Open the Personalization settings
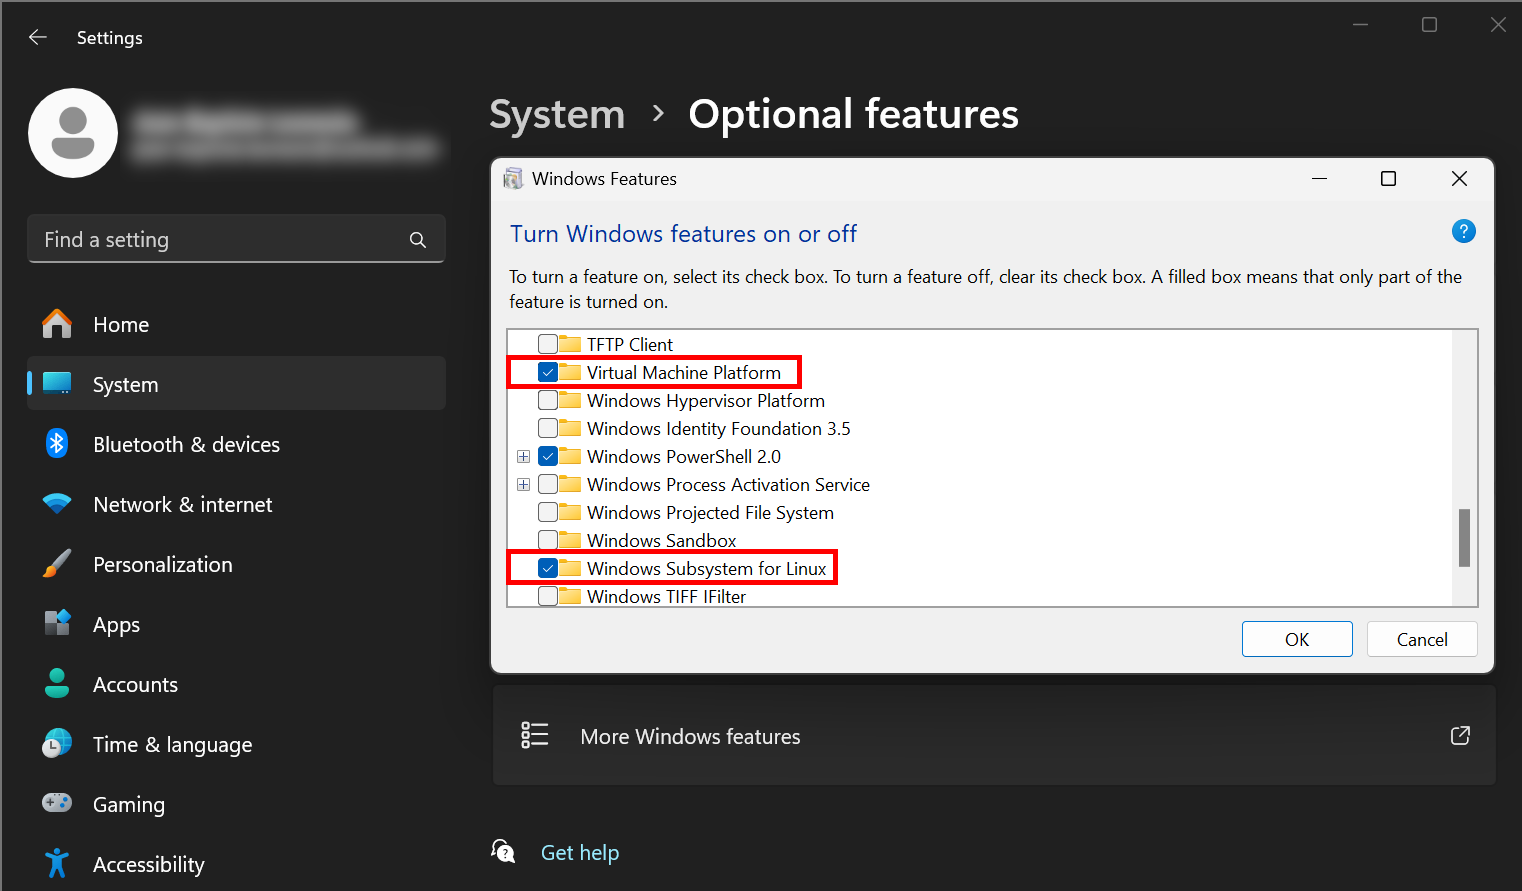1522x891 pixels. 236,564
